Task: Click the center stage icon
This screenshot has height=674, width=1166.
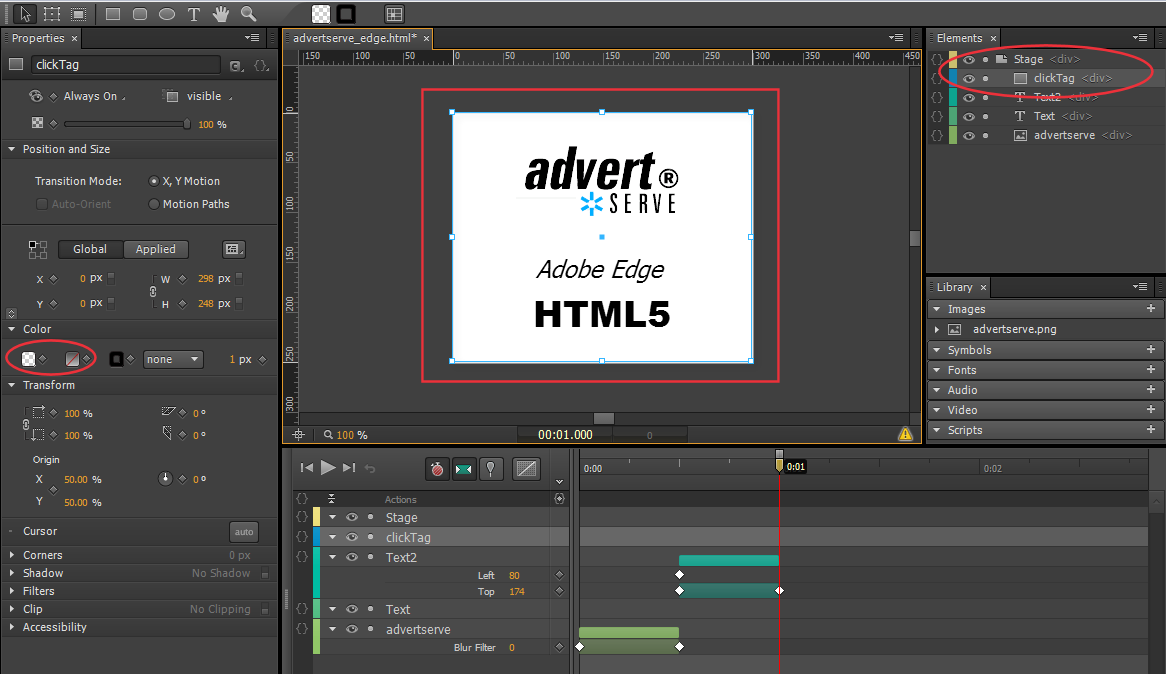Action: (298, 434)
